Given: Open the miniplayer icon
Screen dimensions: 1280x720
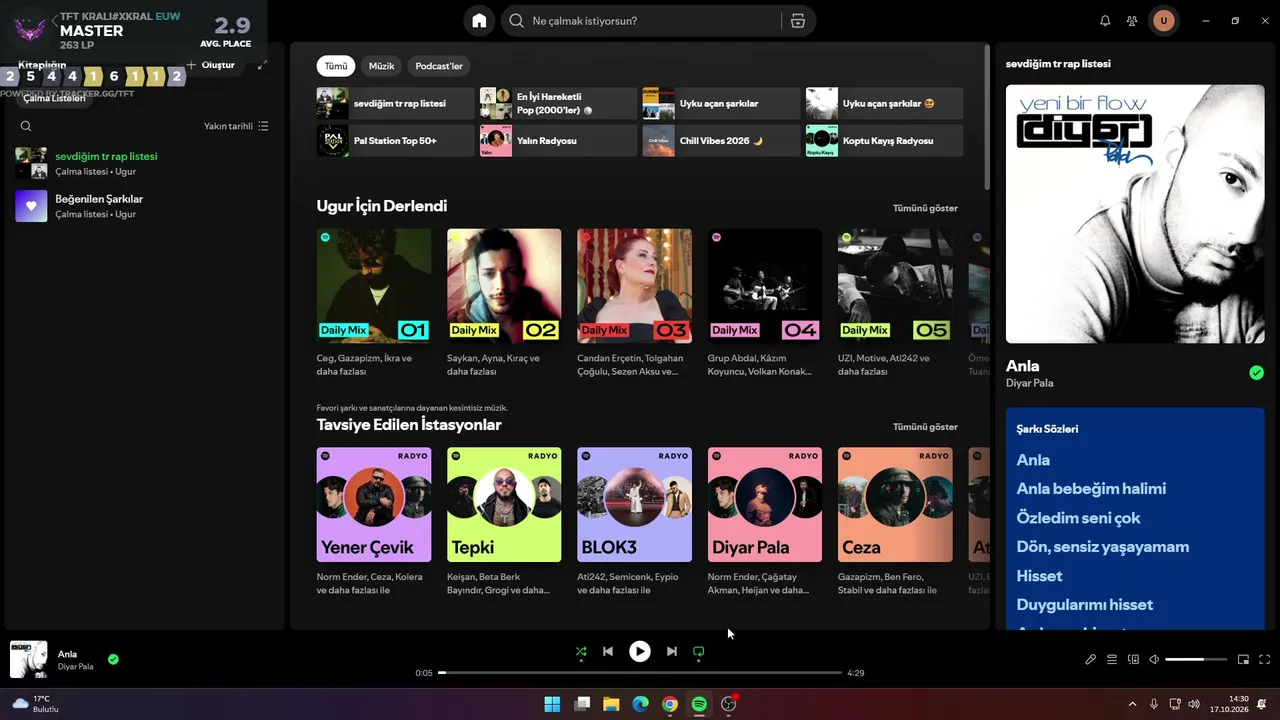Looking at the screenshot, I should coord(1243,660).
